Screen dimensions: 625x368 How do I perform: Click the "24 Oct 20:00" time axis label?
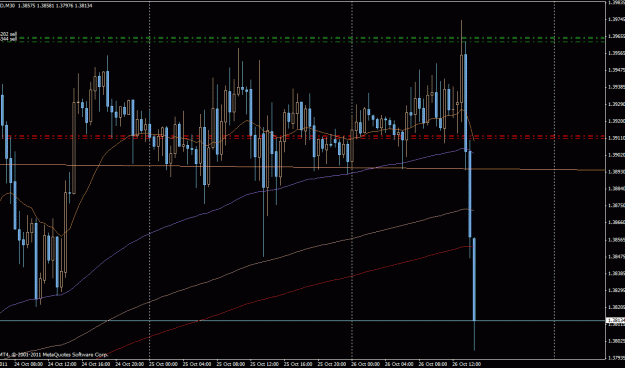pyautogui.click(x=130, y=364)
